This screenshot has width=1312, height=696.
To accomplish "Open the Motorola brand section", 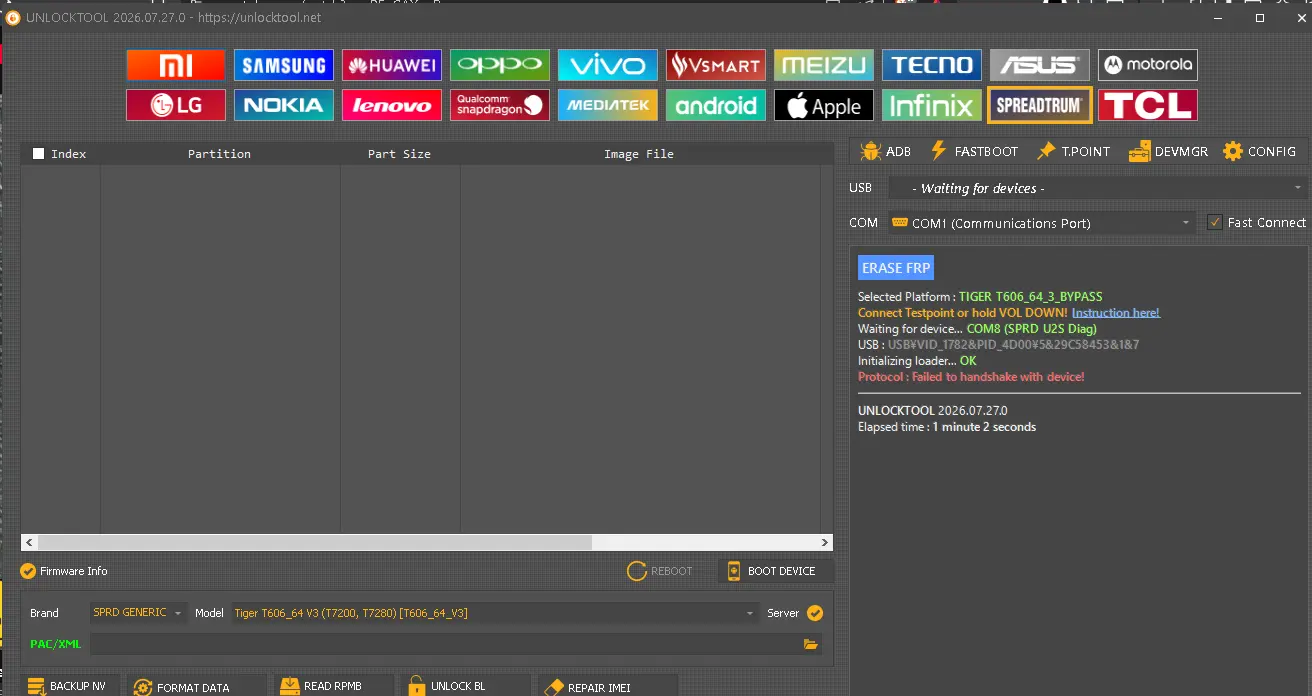I will (x=1148, y=65).
